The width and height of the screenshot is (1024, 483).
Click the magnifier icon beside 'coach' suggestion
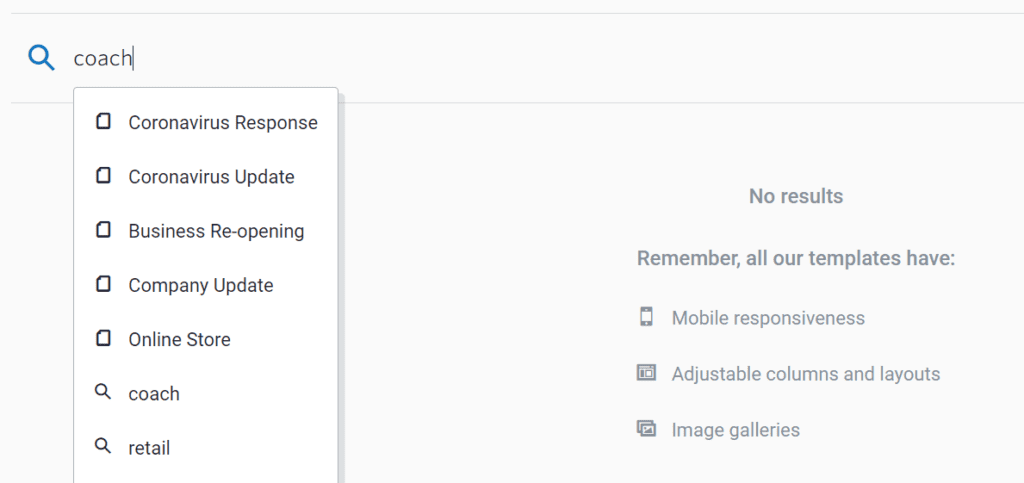click(103, 392)
